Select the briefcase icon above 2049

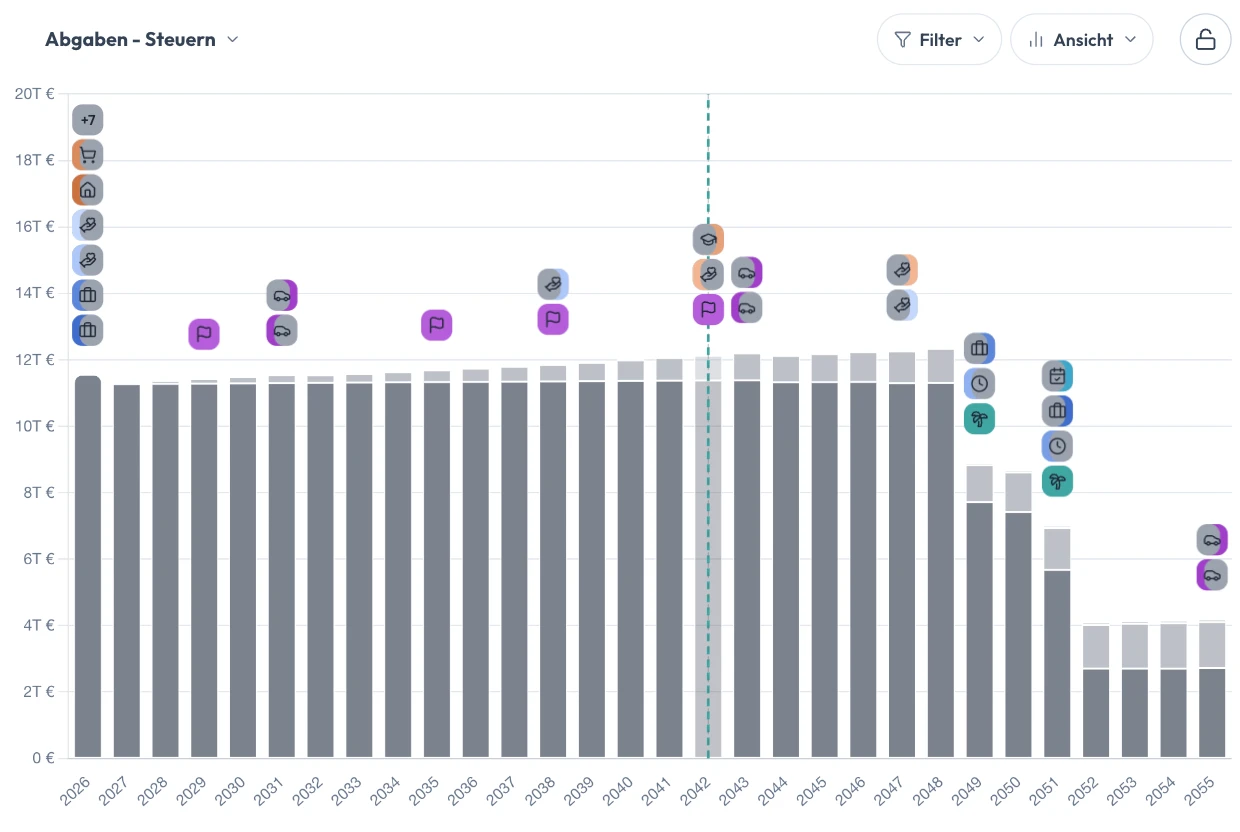coord(979,348)
